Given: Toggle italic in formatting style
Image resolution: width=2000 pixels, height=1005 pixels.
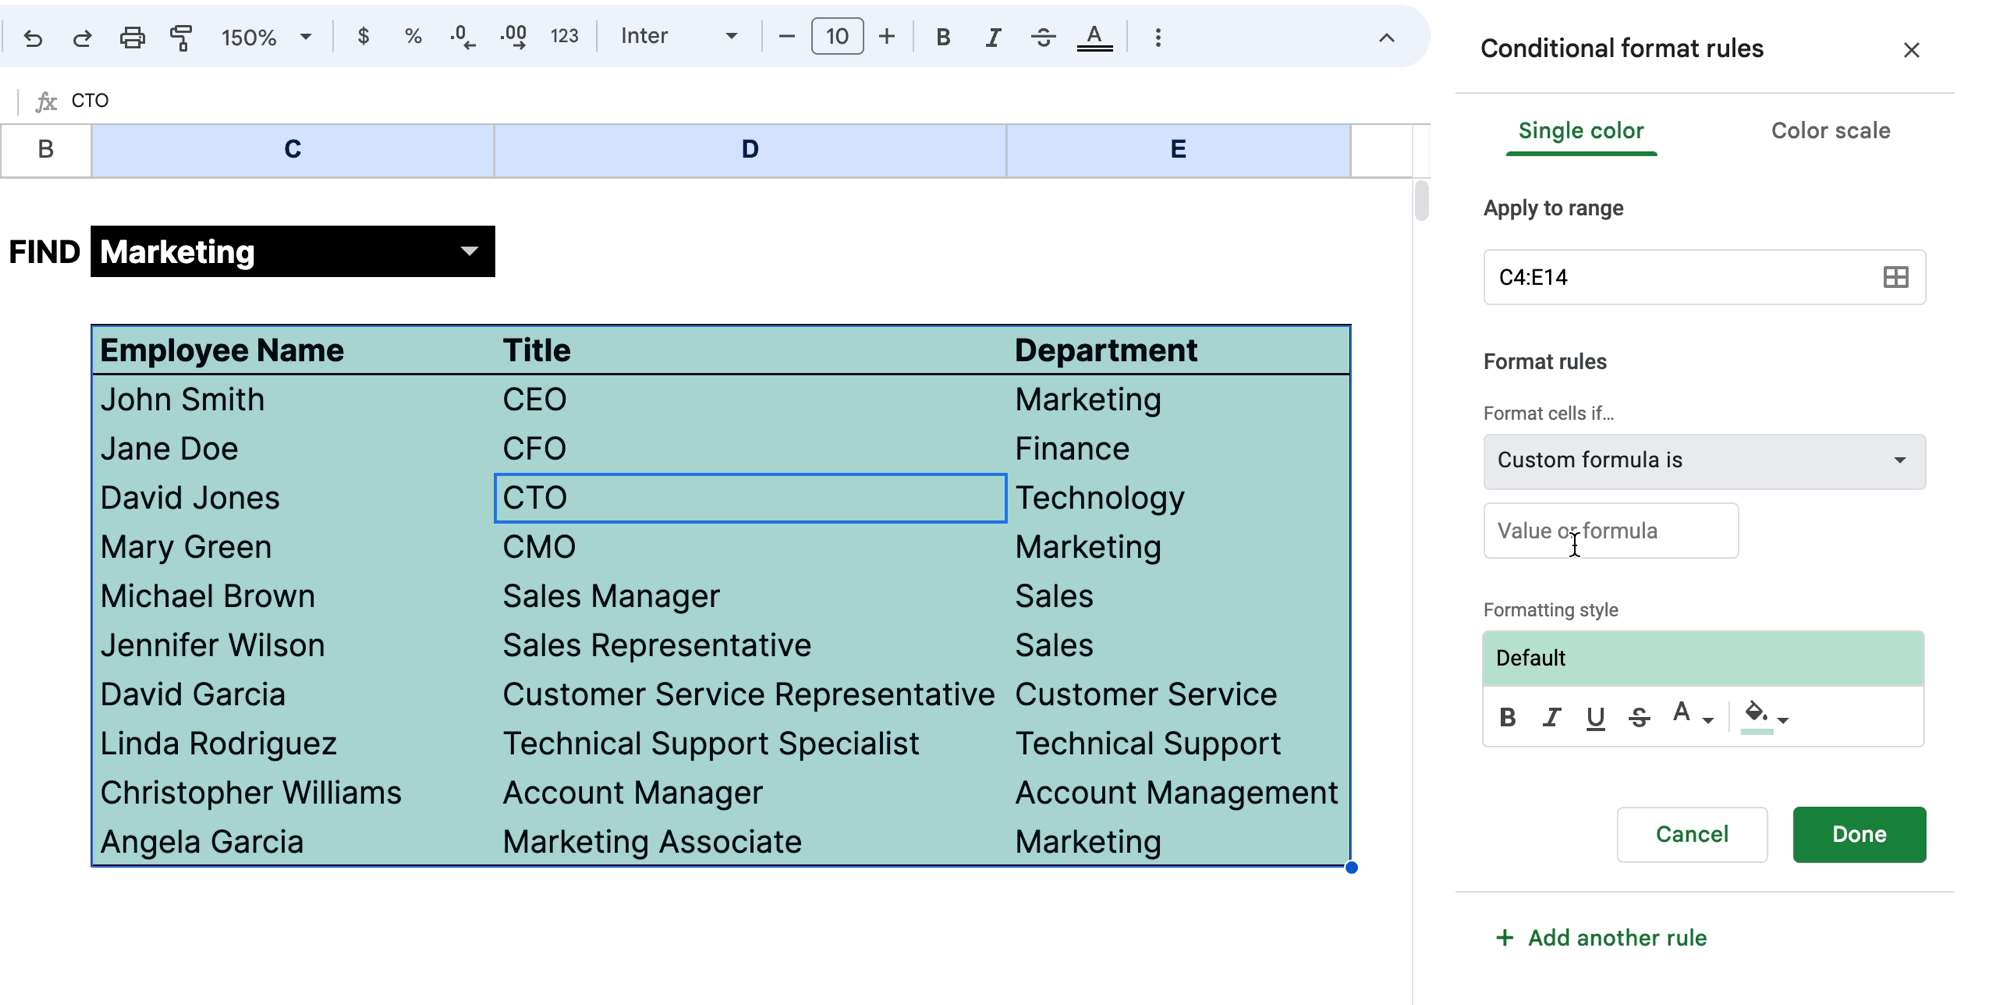Looking at the screenshot, I should tap(1551, 717).
